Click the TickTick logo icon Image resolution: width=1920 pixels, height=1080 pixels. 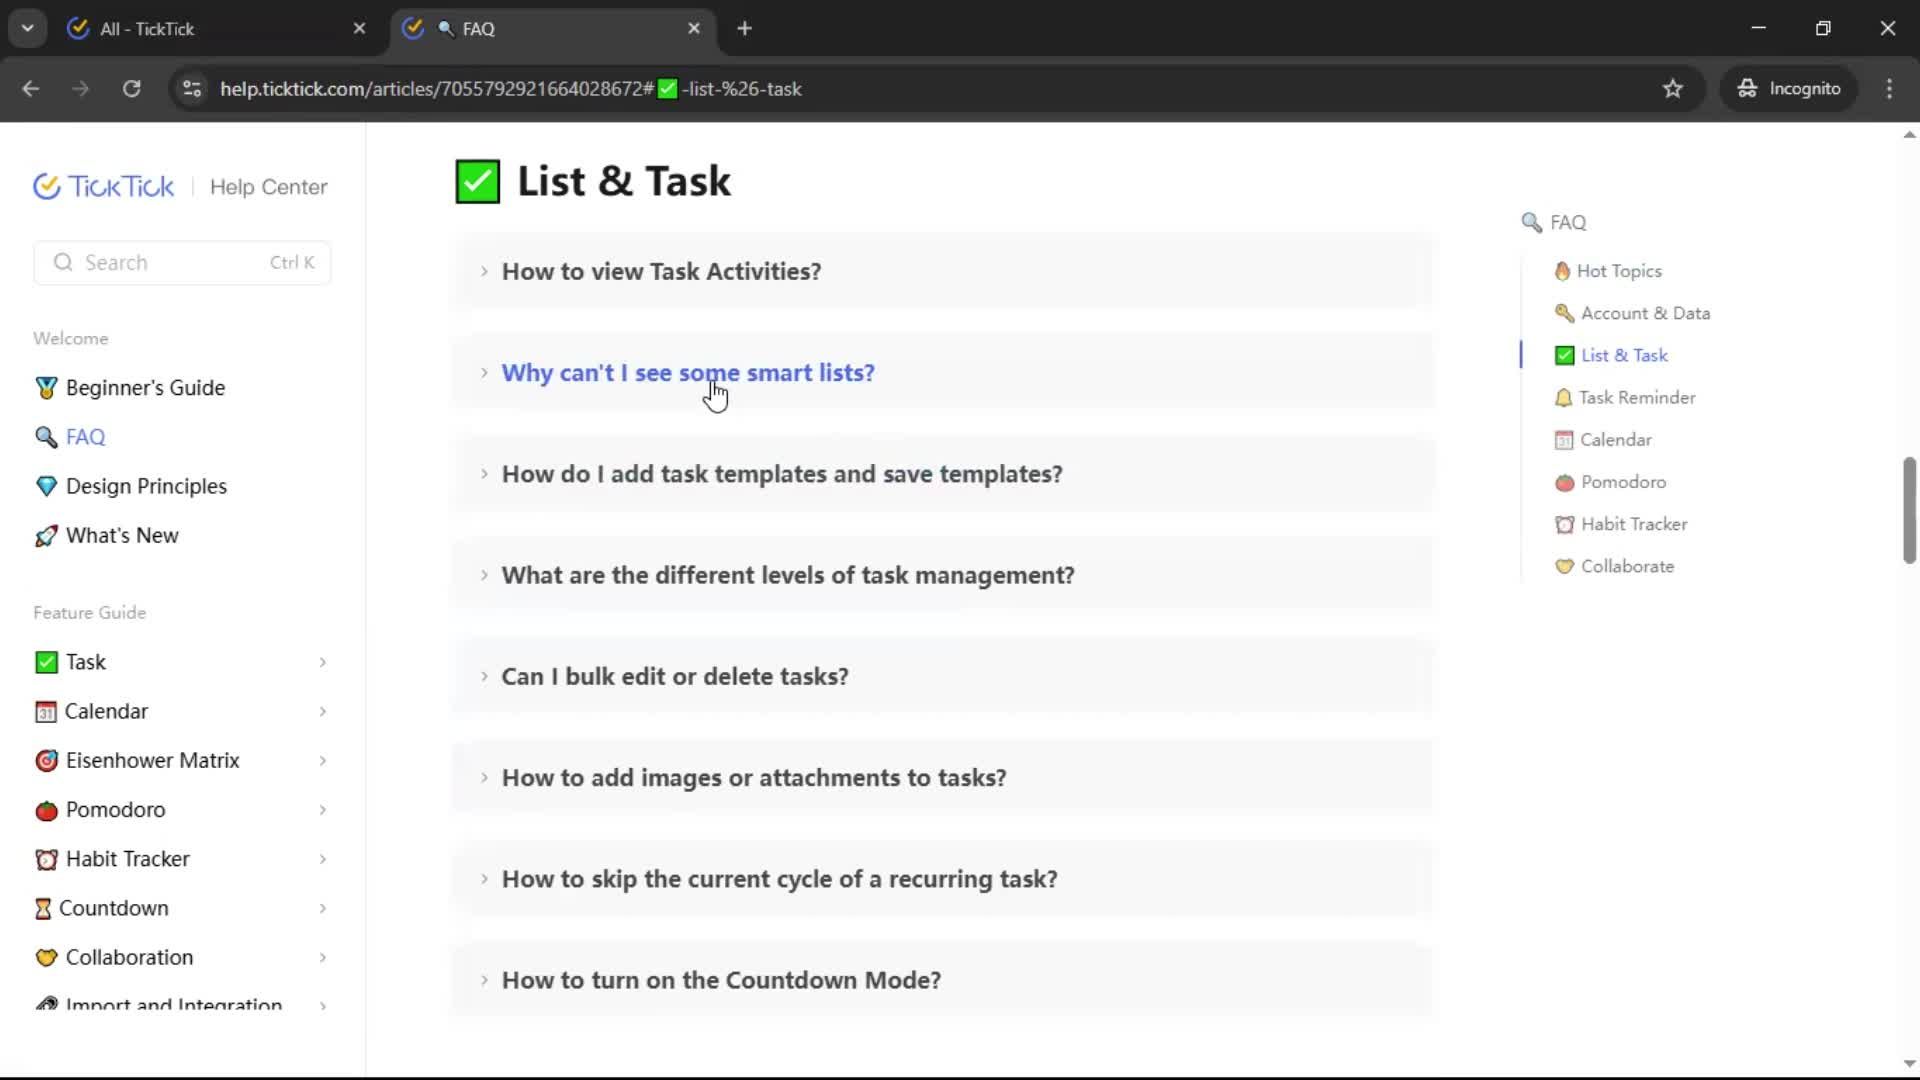click(47, 187)
